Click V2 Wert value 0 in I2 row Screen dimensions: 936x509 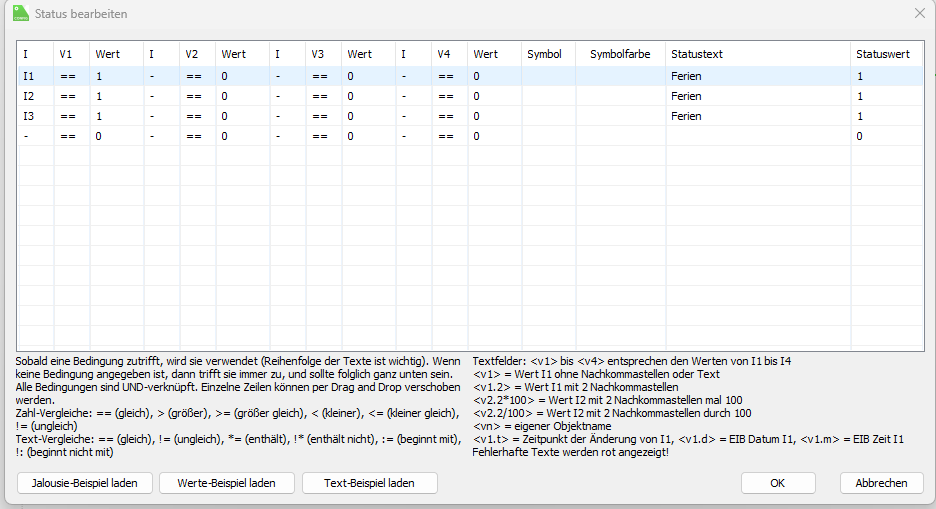click(x=242, y=96)
